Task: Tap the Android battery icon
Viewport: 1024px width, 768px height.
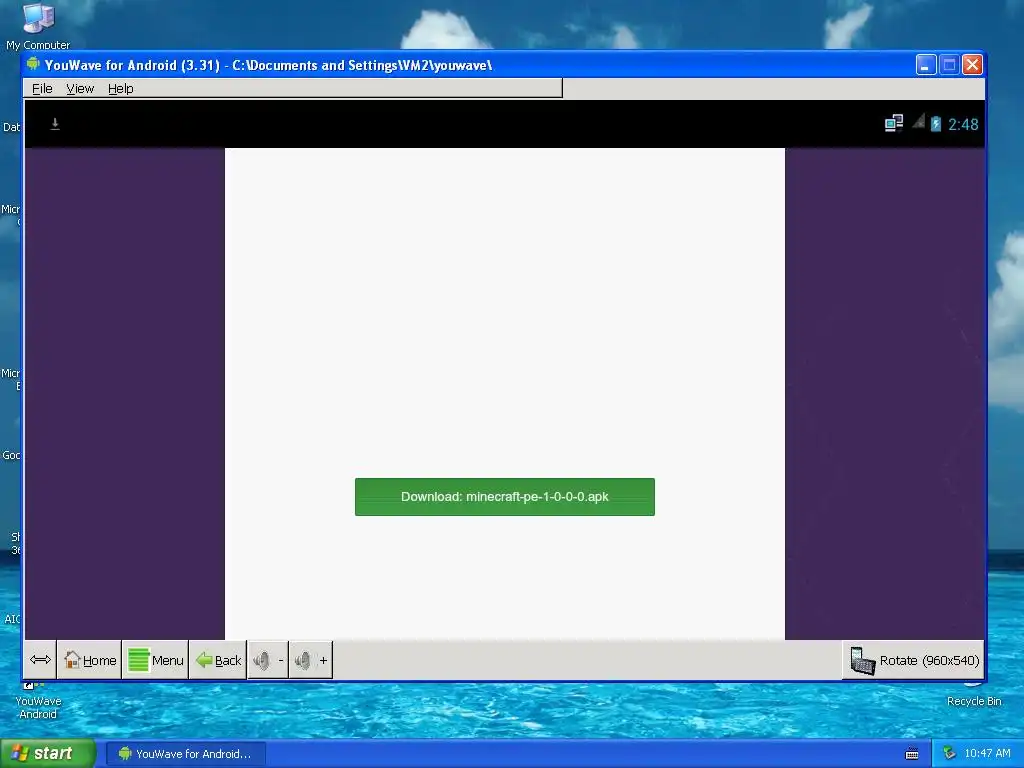Action: [x=936, y=123]
